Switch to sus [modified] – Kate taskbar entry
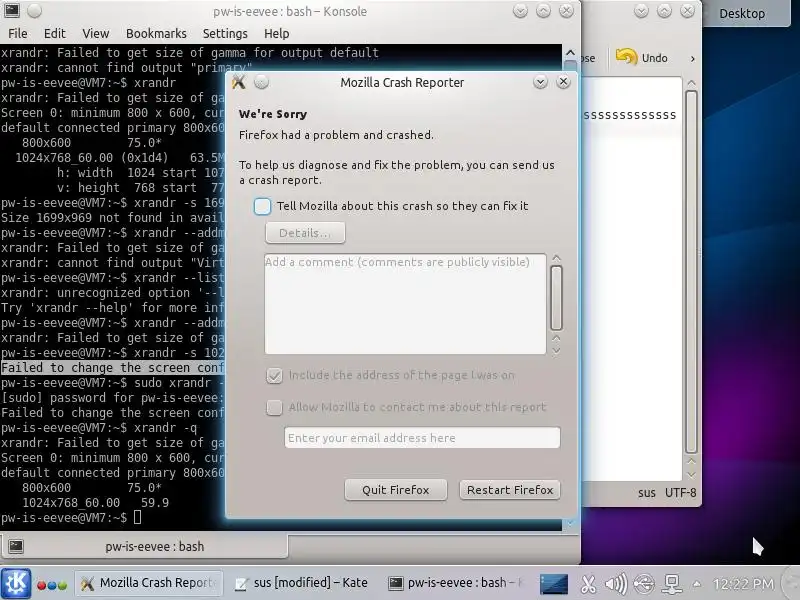 tap(301, 583)
